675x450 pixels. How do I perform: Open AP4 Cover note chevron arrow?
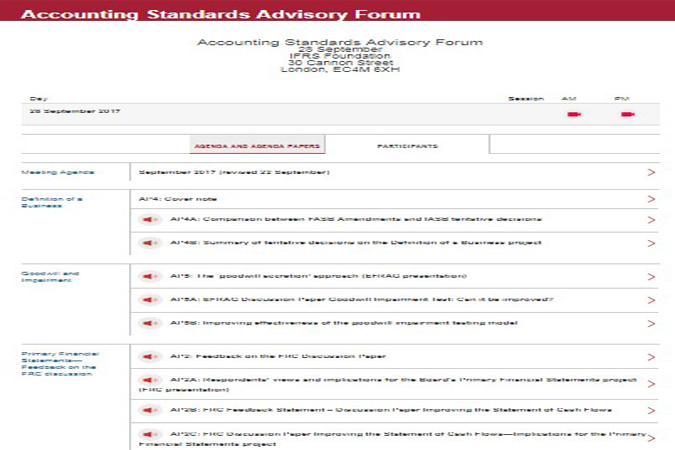pyautogui.click(x=651, y=199)
